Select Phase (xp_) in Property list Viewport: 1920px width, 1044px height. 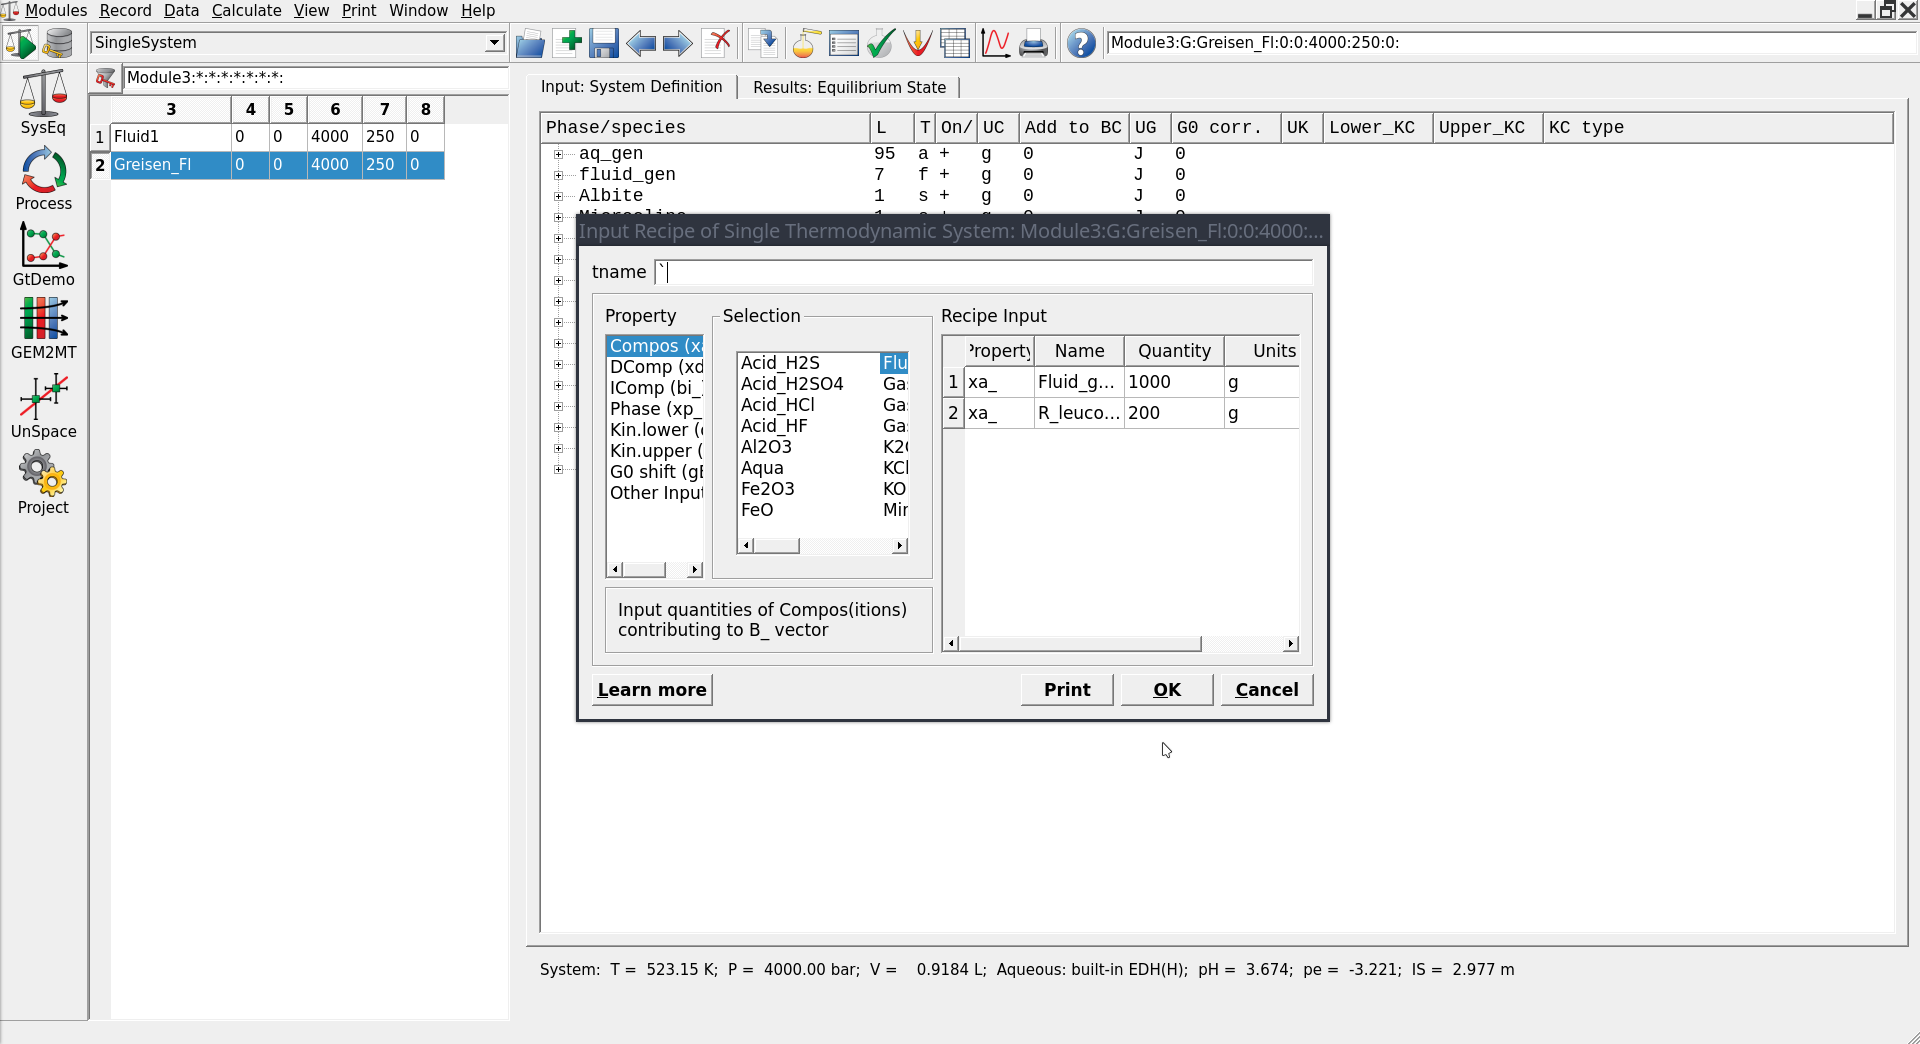point(656,409)
